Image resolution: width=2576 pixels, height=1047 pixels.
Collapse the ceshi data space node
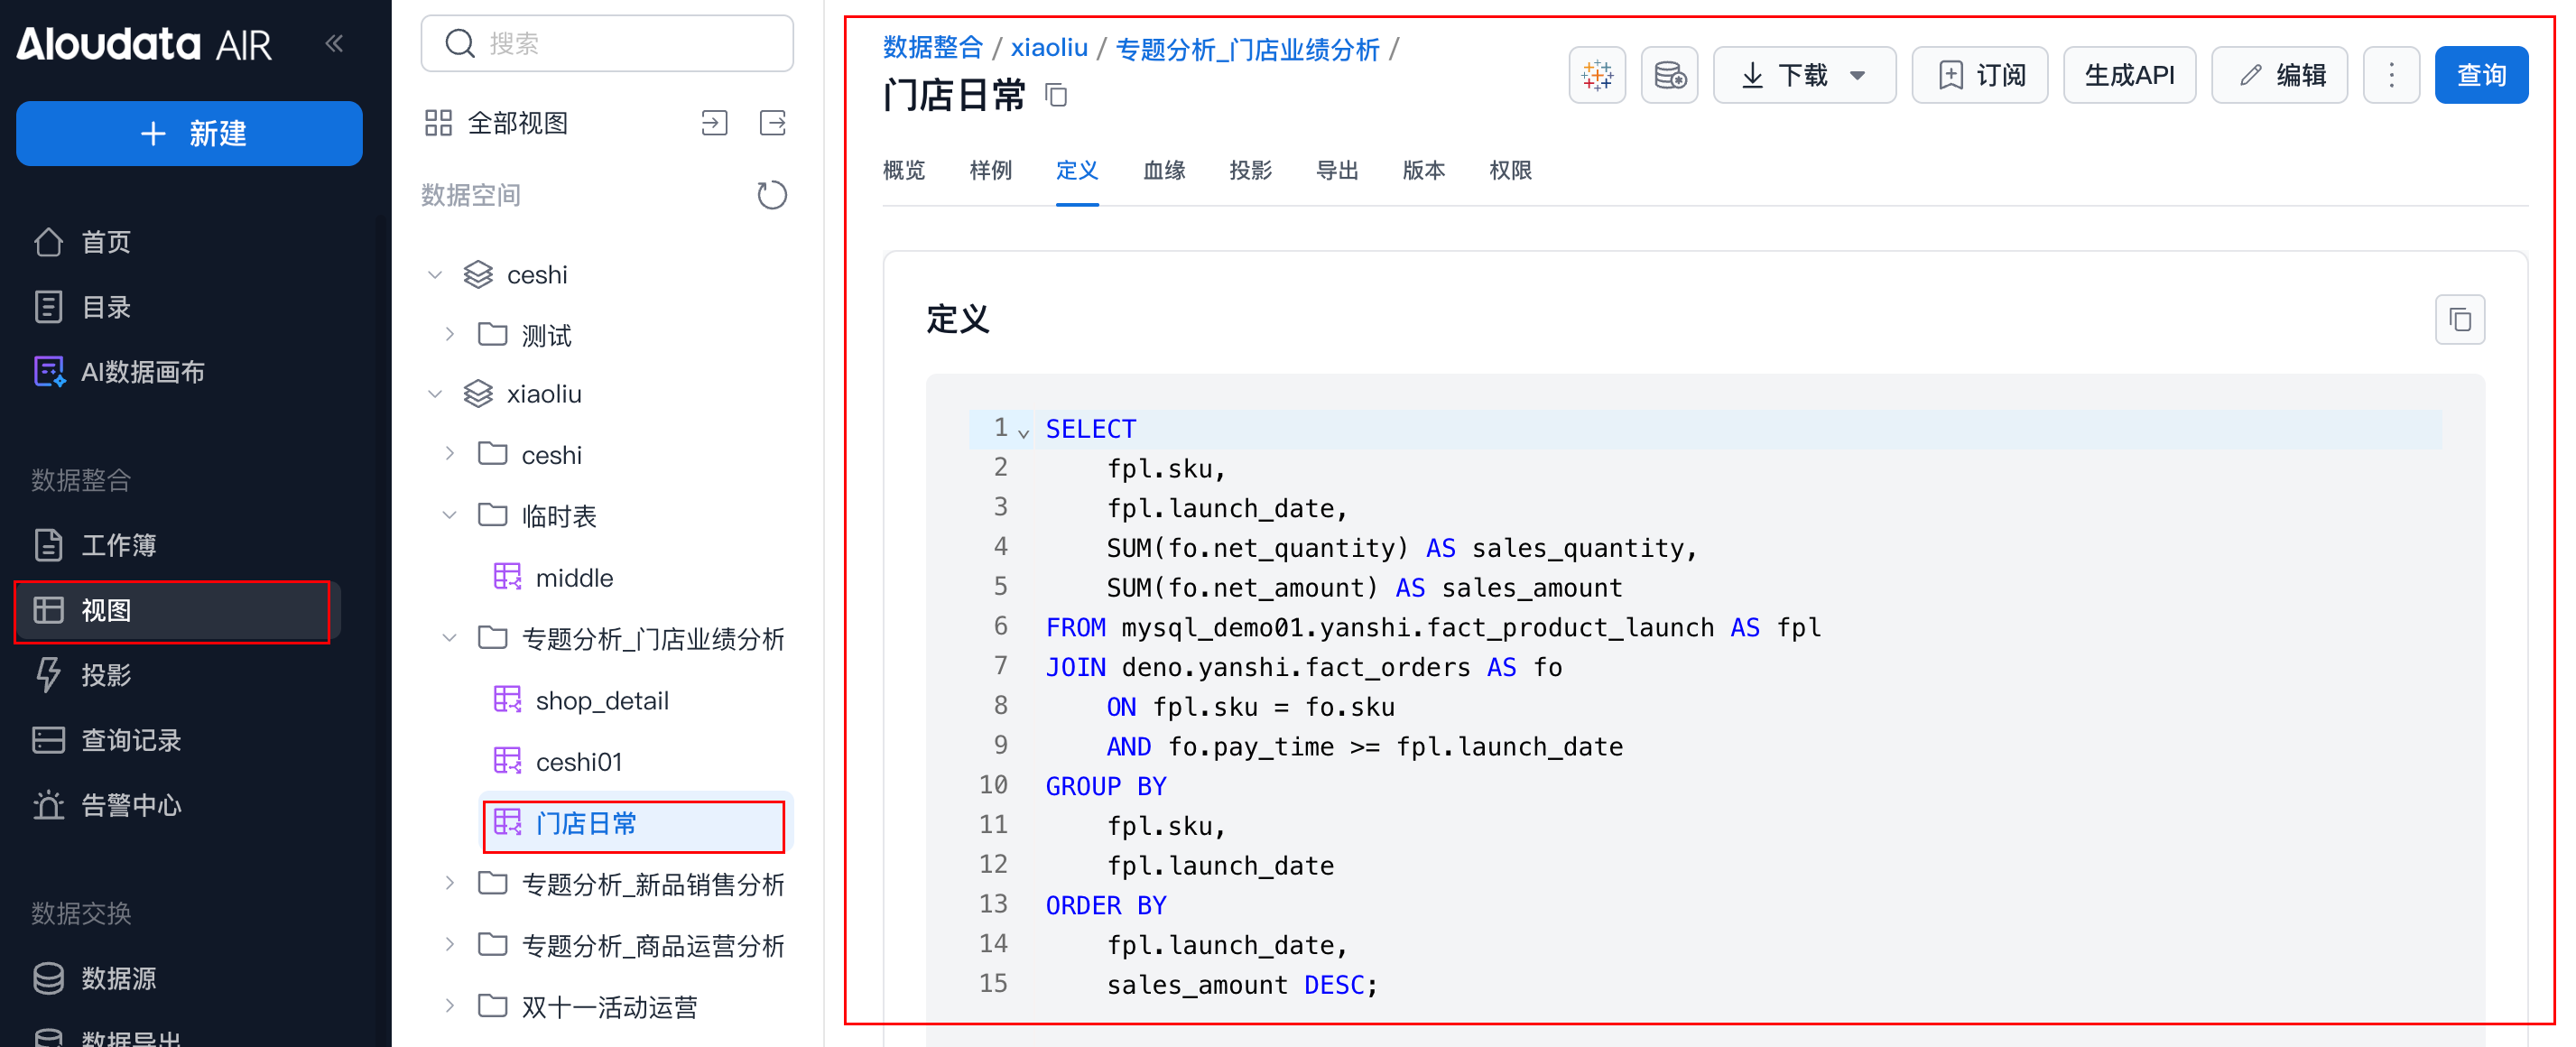435,274
